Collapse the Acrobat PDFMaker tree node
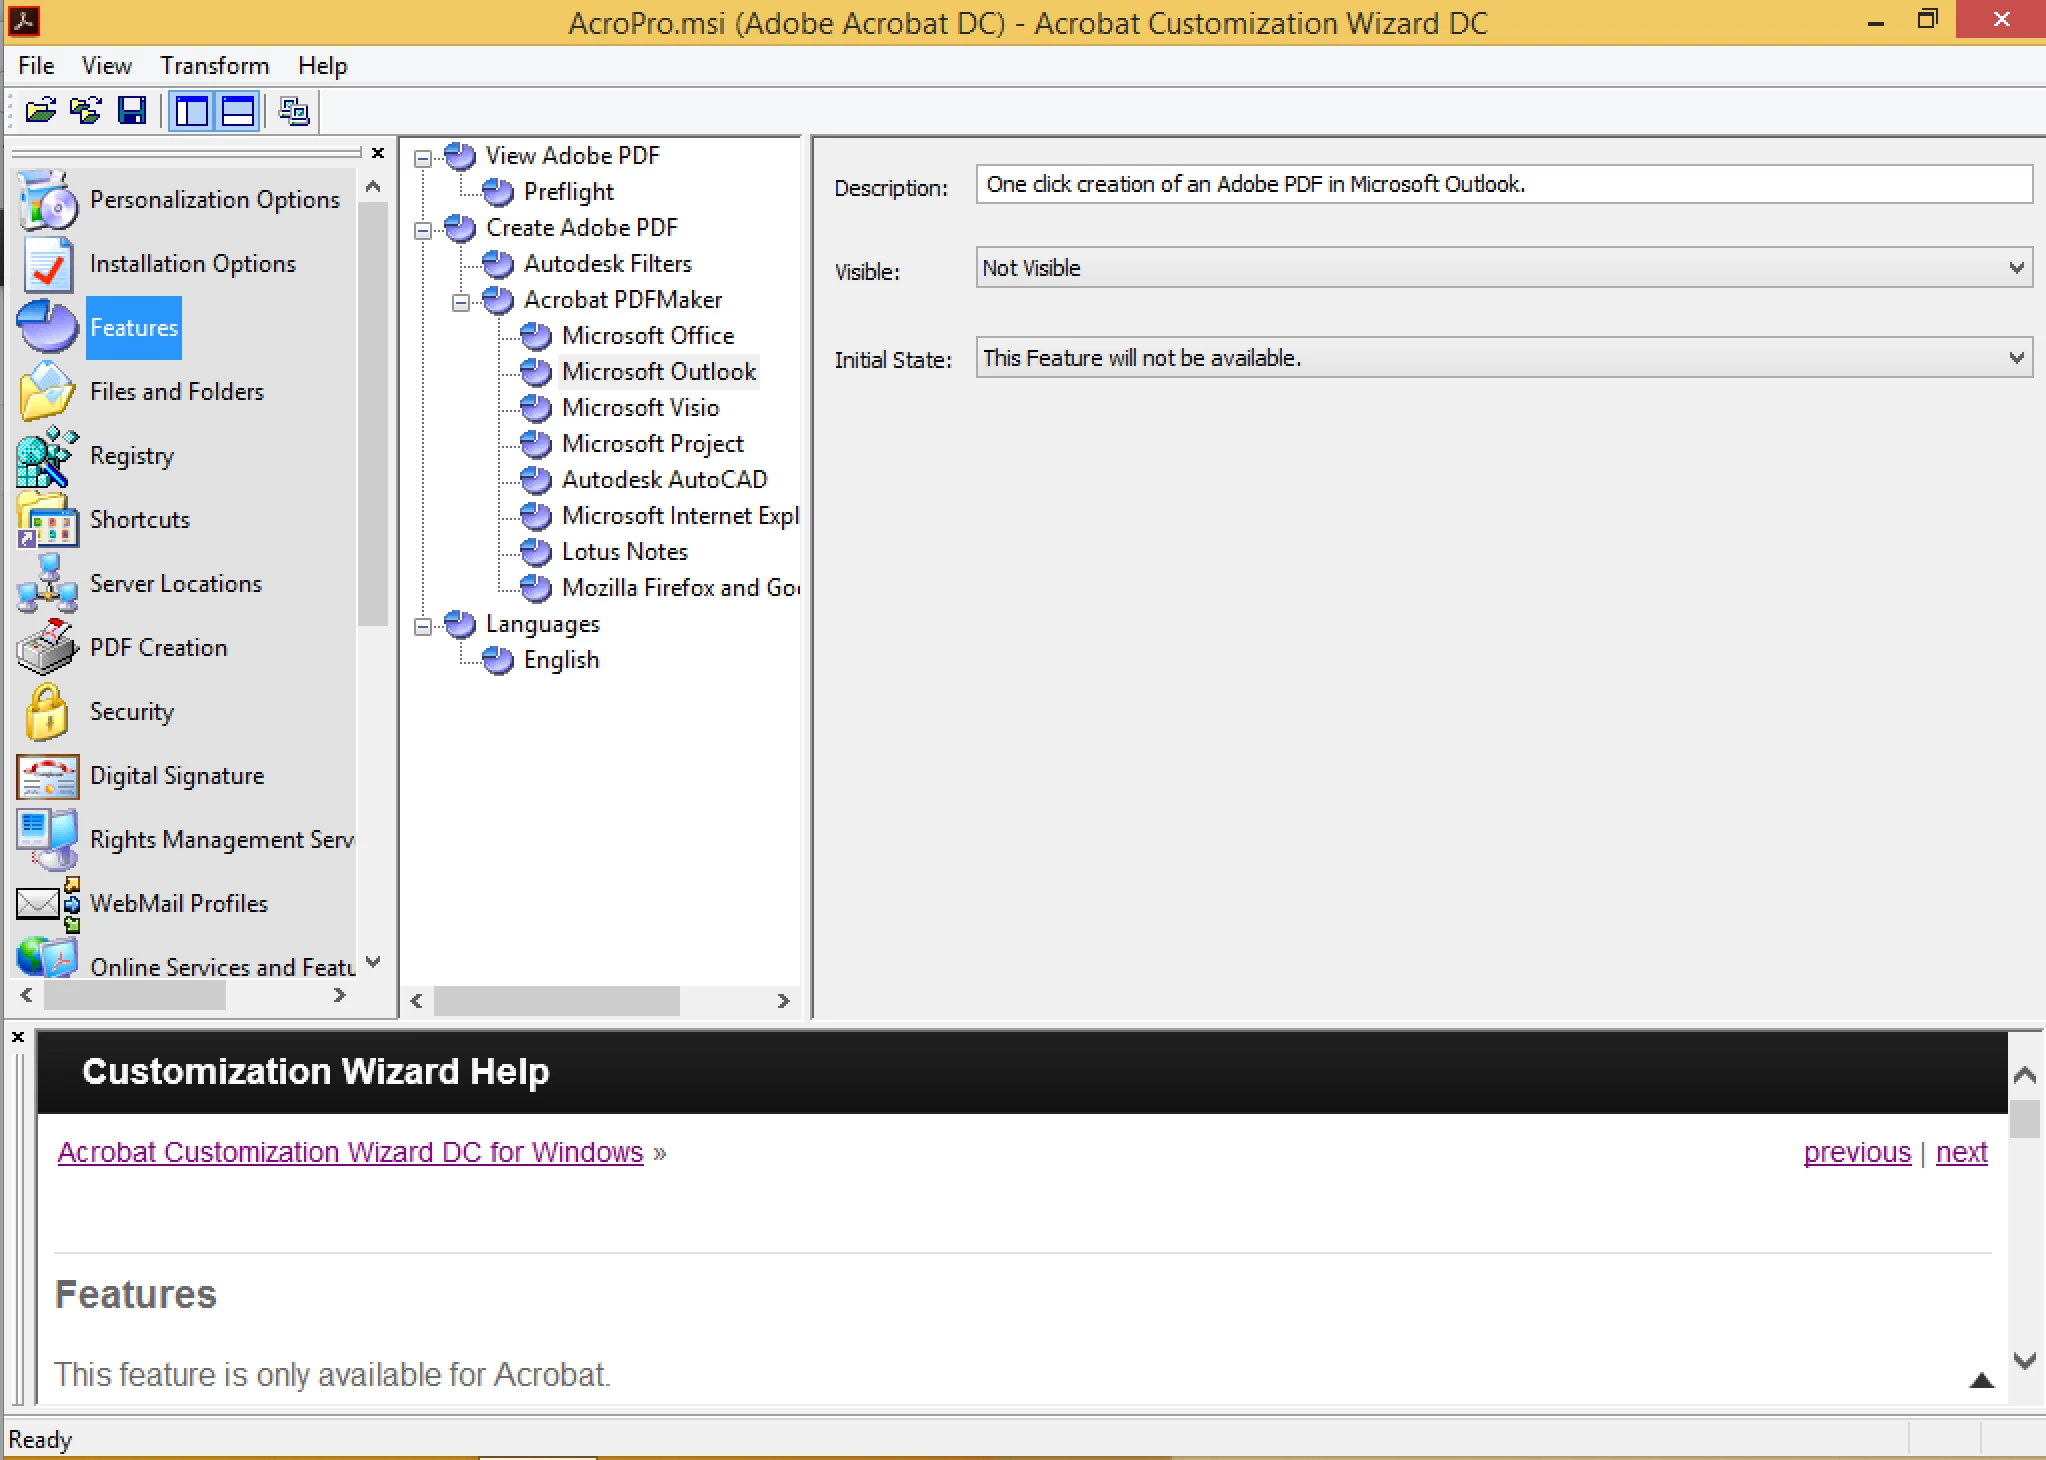2046x1460 pixels. pos(461,301)
